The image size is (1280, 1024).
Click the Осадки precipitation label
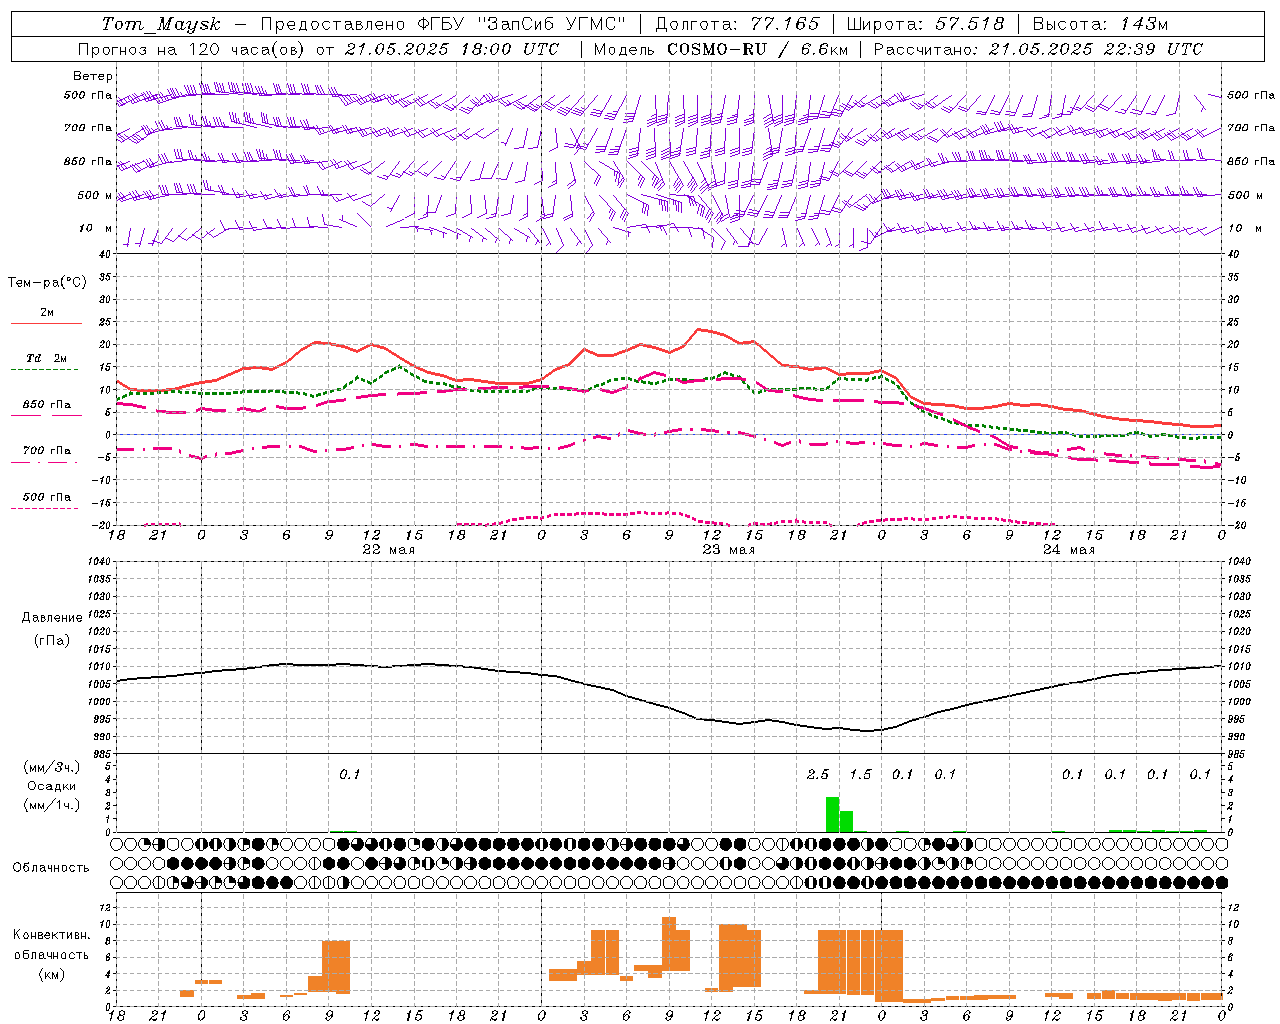(51, 786)
